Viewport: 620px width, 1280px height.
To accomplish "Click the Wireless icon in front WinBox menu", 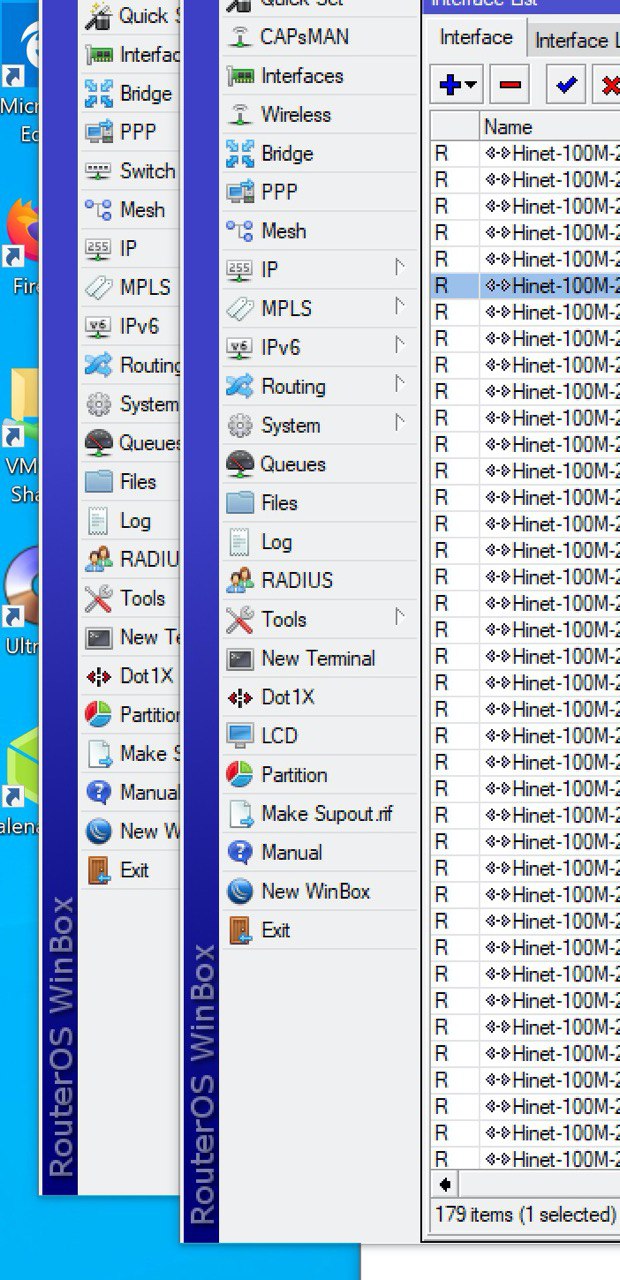I will [240, 115].
